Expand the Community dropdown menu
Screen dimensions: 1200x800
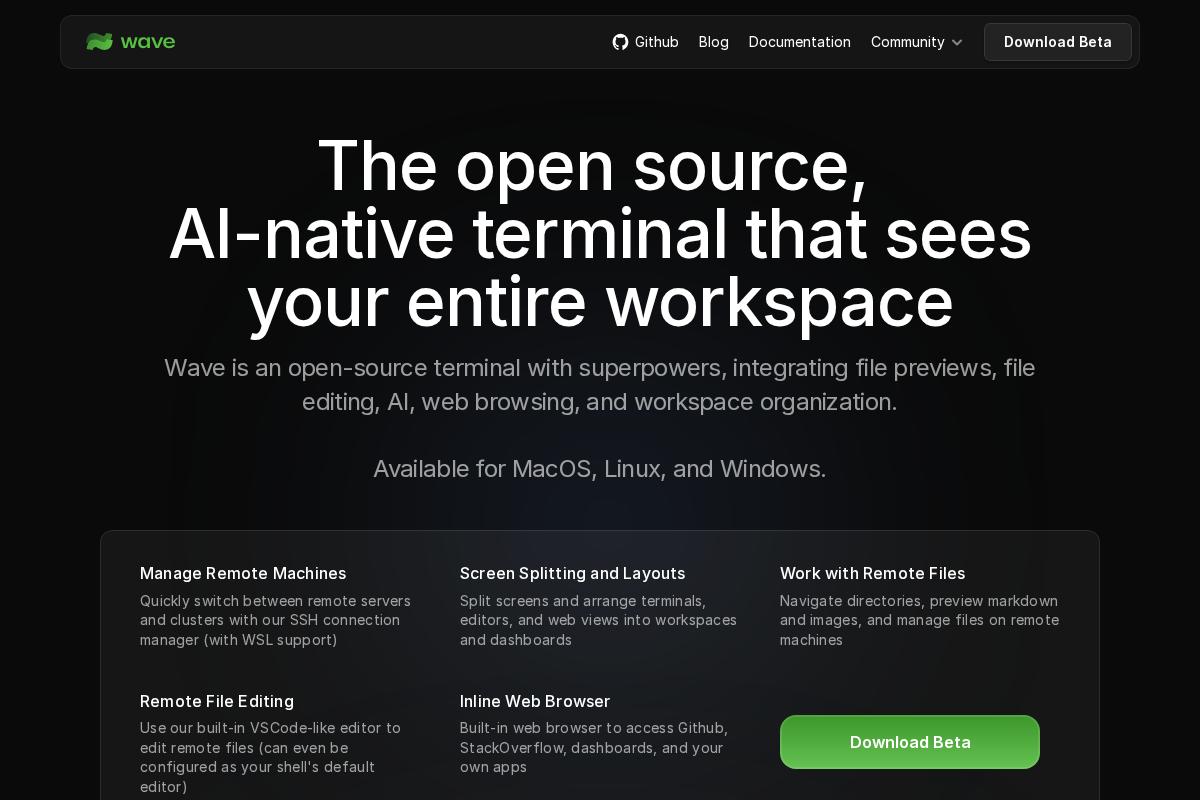click(917, 42)
